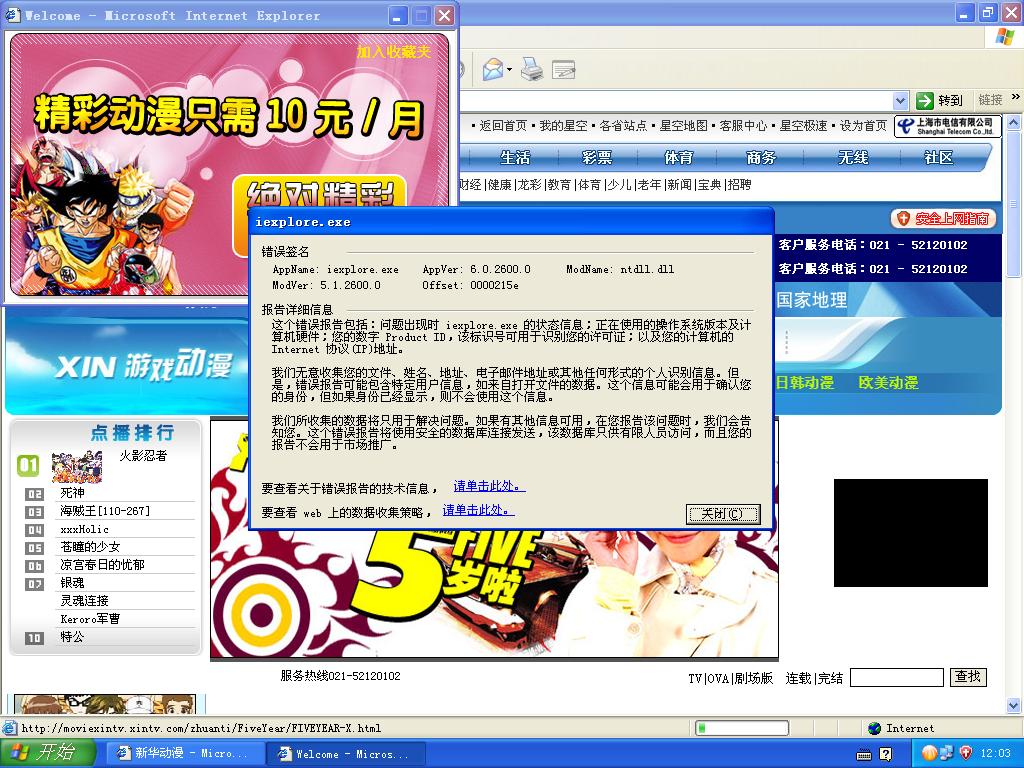Click the Internet zone globe icon
The width and height of the screenshot is (1024, 768).
click(x=874, y=728)
